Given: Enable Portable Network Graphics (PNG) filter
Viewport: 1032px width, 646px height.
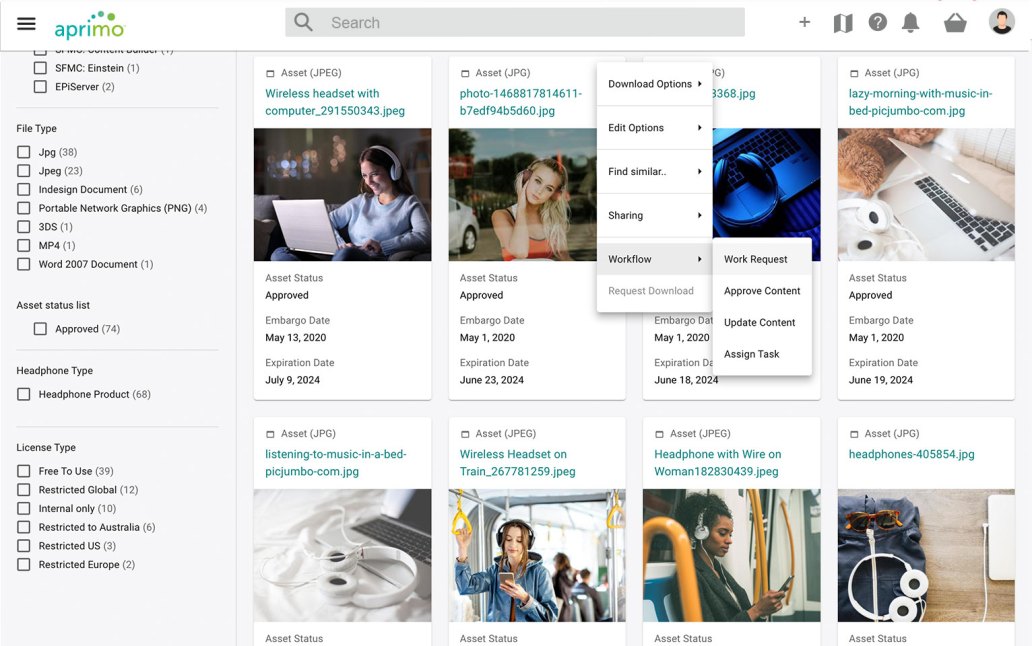Looking at the screenshot, I should [x=24, y=208].
